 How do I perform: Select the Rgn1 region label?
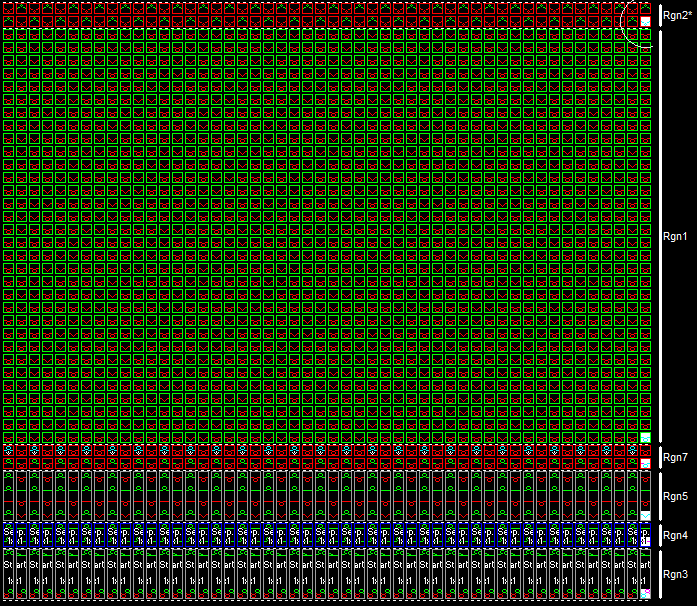tap(675, 237)
